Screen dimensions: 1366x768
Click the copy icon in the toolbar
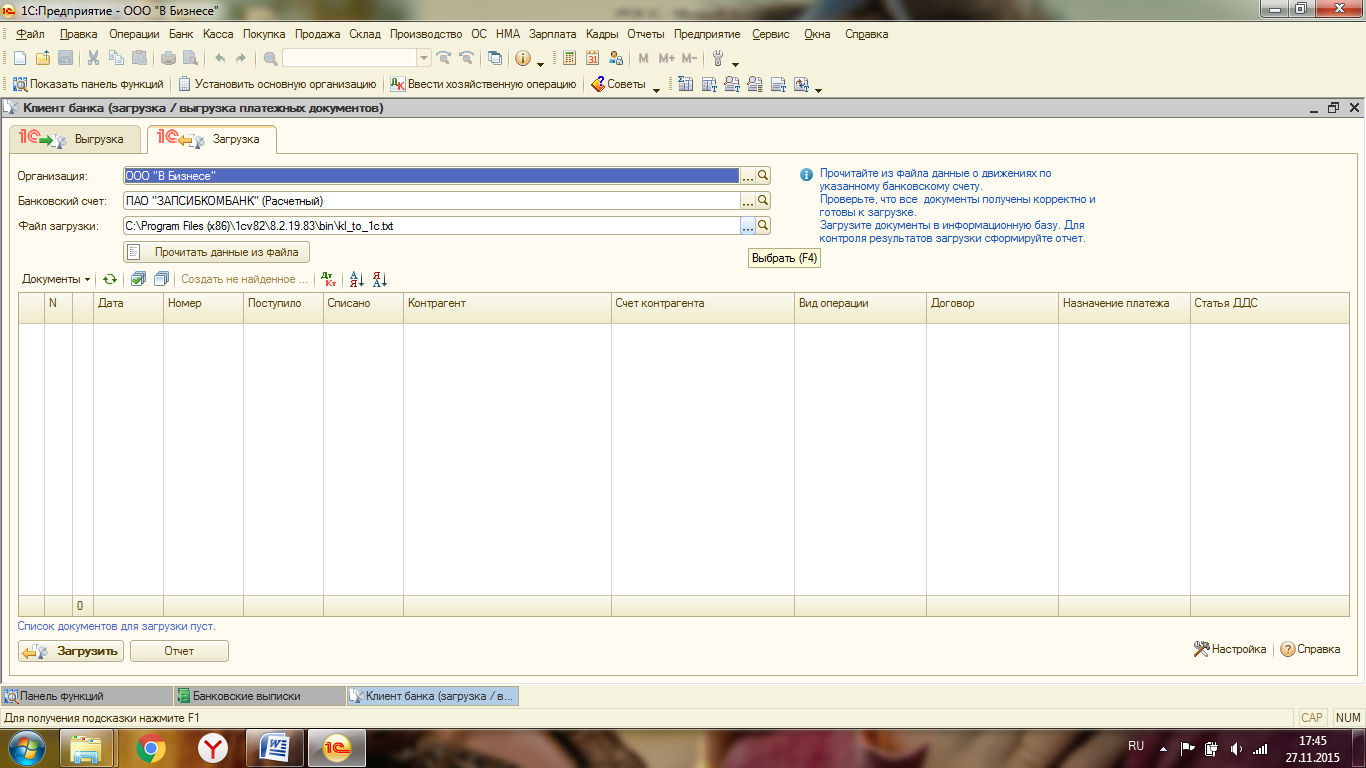pyautogui.click(x=116, y=58)
